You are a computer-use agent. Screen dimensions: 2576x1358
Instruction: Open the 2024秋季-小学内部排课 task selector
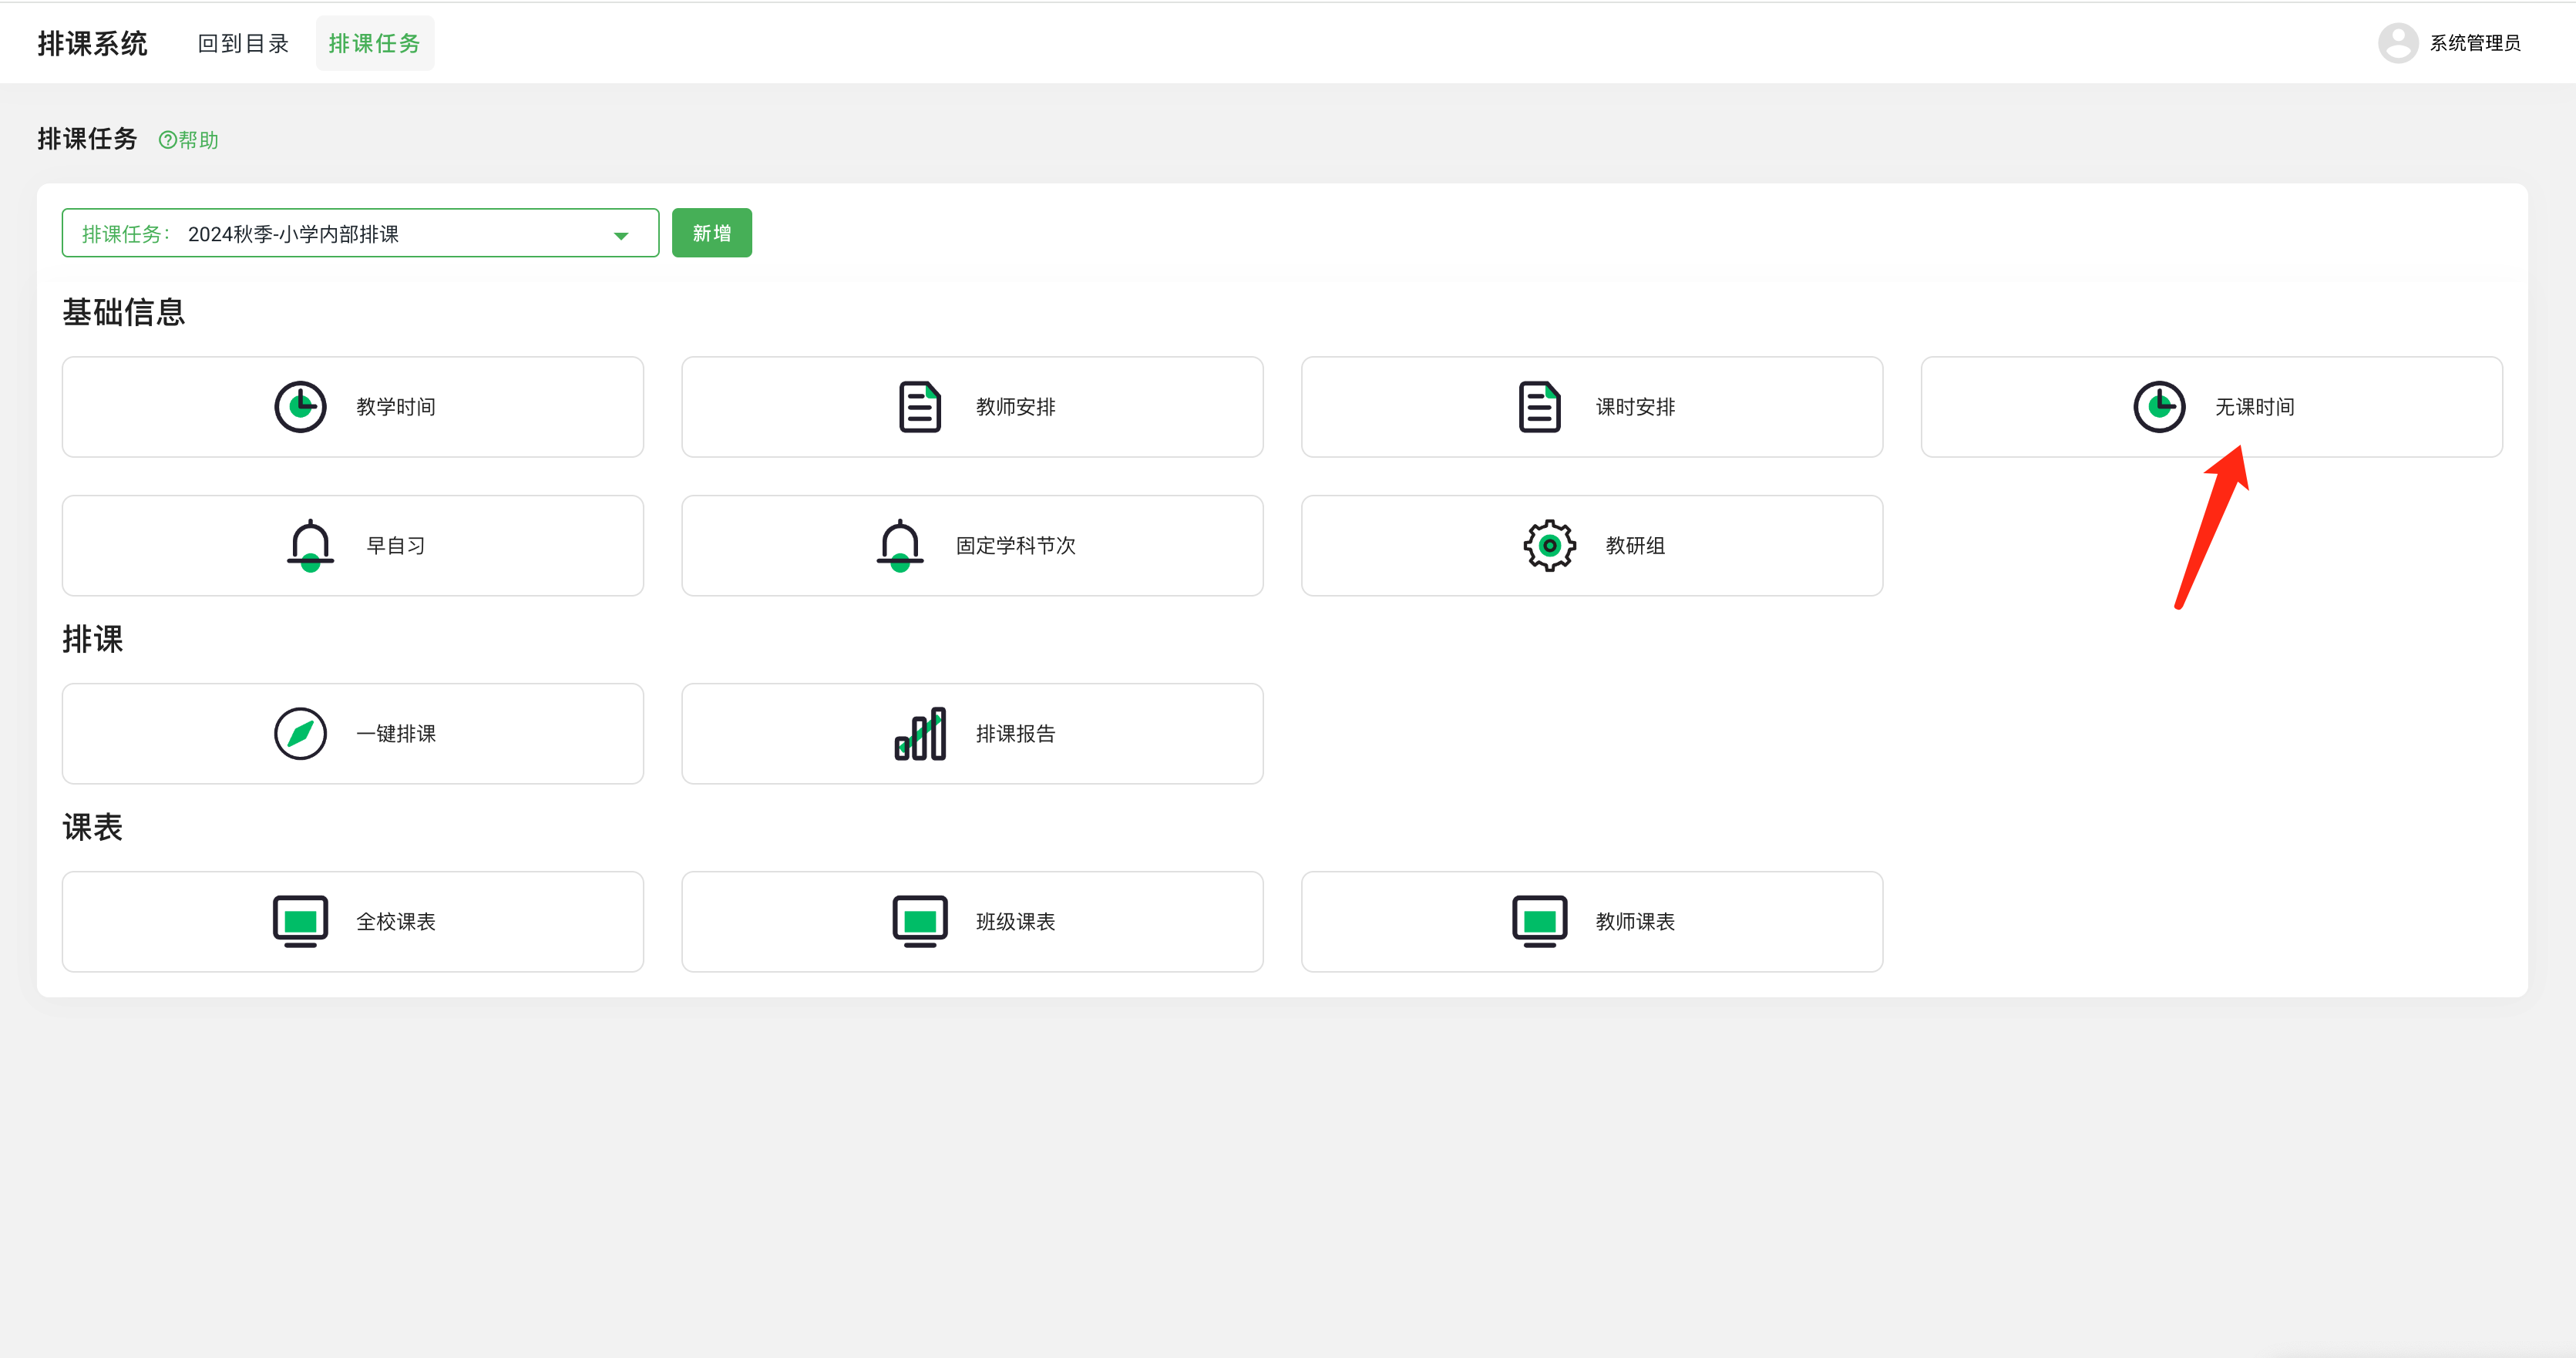coord(360,233)
